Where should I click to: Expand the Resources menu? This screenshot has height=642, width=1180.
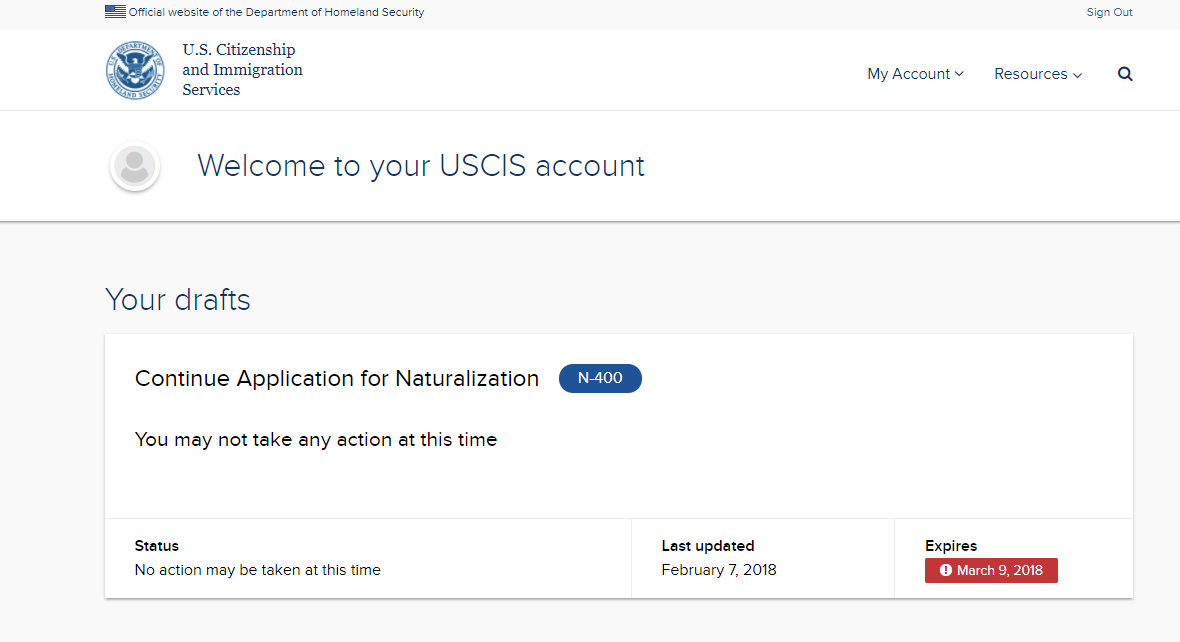click(1038, 74)
